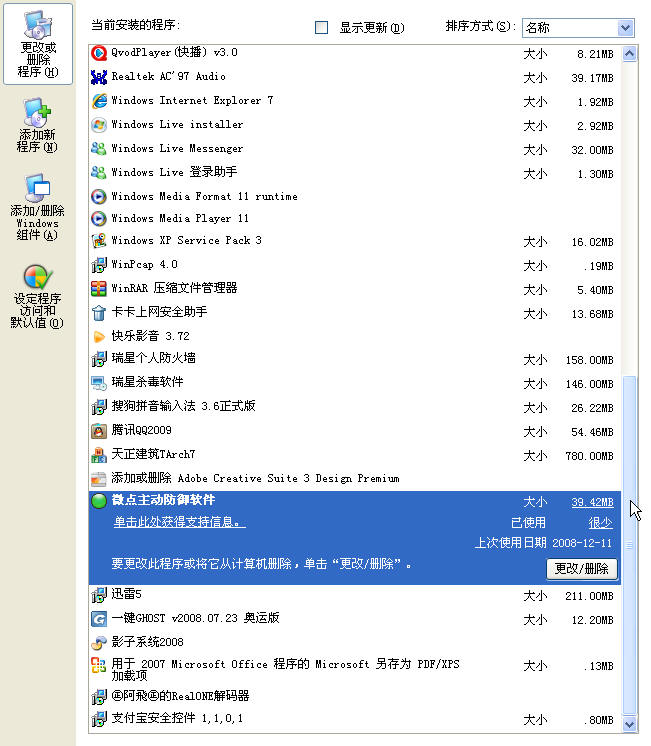Click the WinRAR 压缩文件管理器 icon
The width and height of the screenshot is (651, 746).
(99, 289)
